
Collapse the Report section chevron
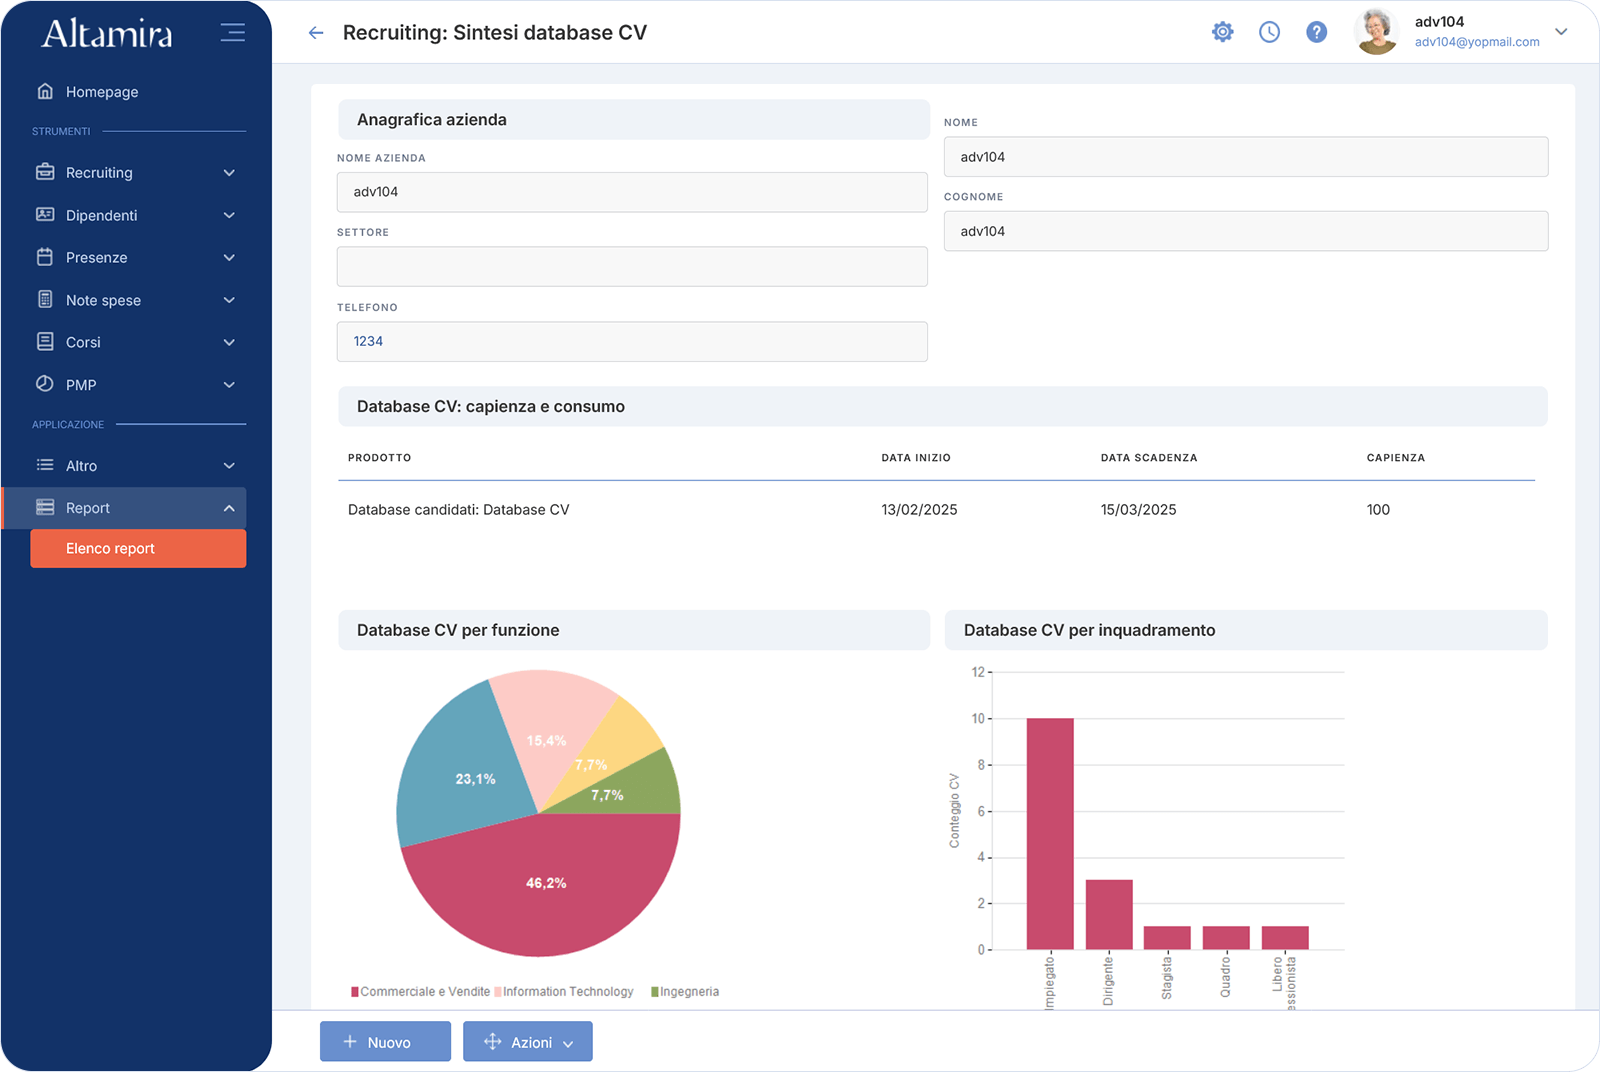pos(229,508)
